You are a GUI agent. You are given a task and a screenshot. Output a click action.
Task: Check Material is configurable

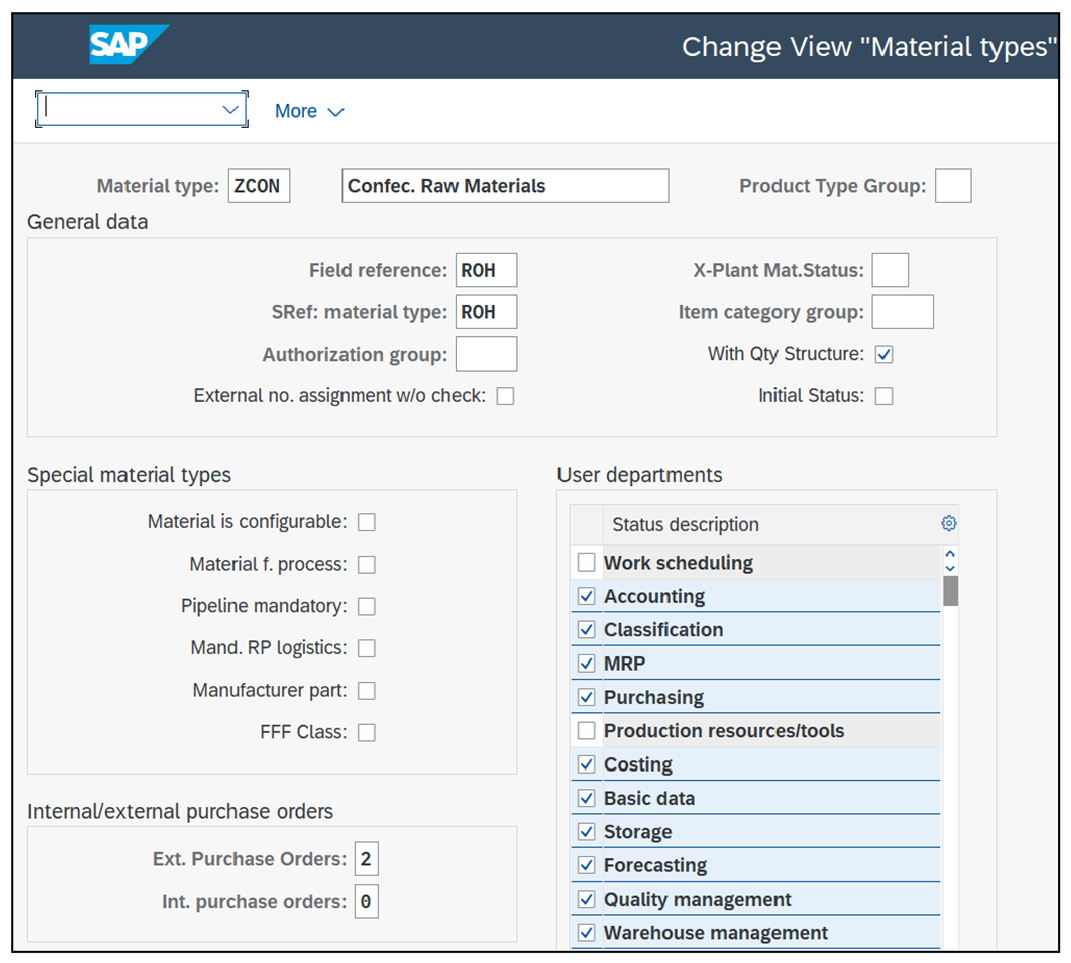tap(366, 521)
